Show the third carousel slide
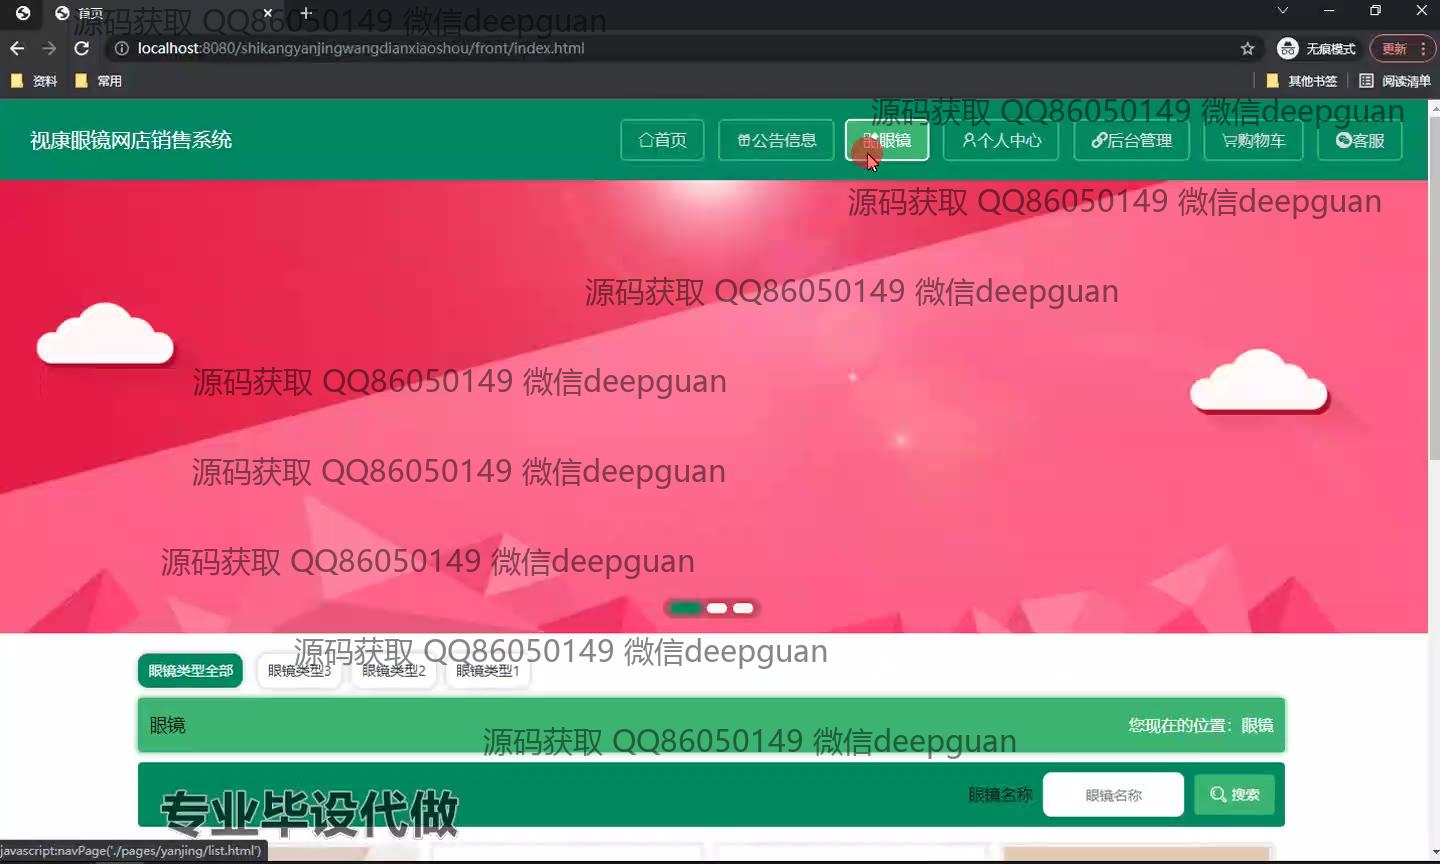 click(743, 608)
